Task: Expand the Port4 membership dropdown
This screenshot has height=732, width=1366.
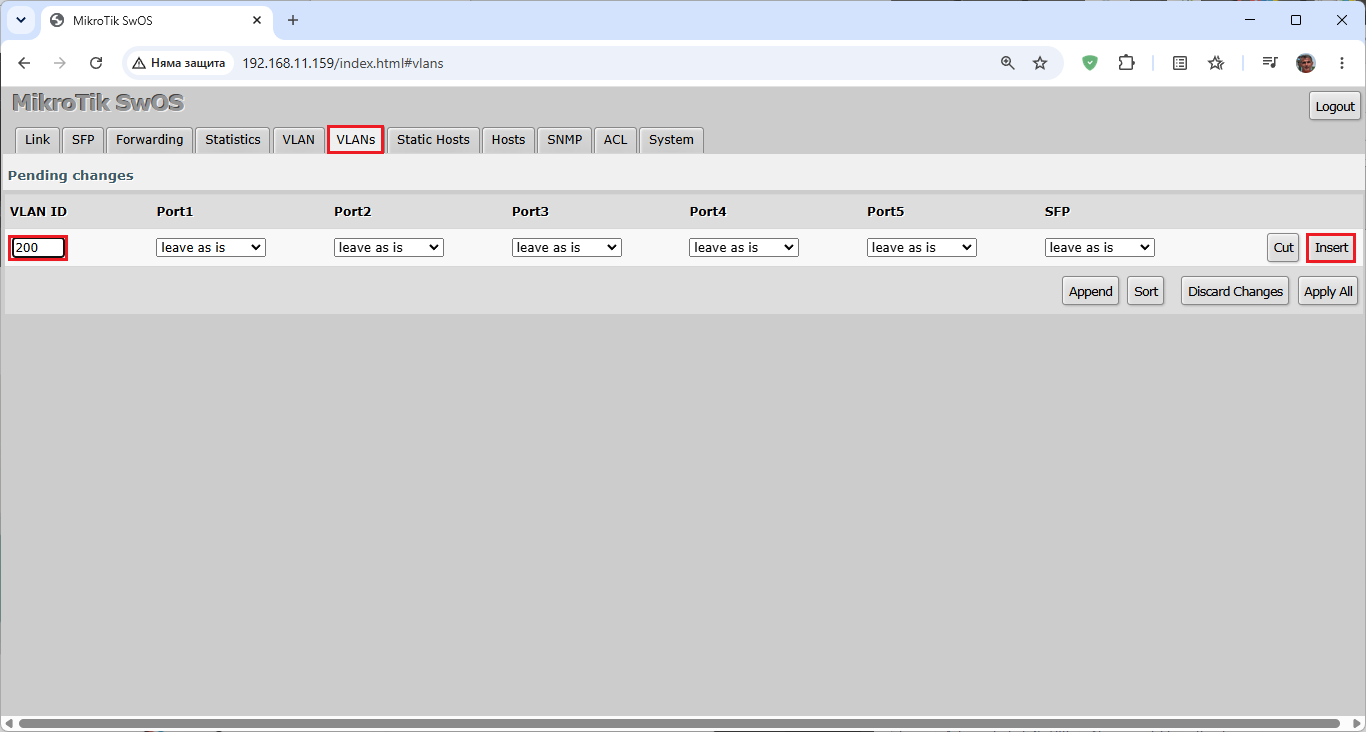Action: 744,247
